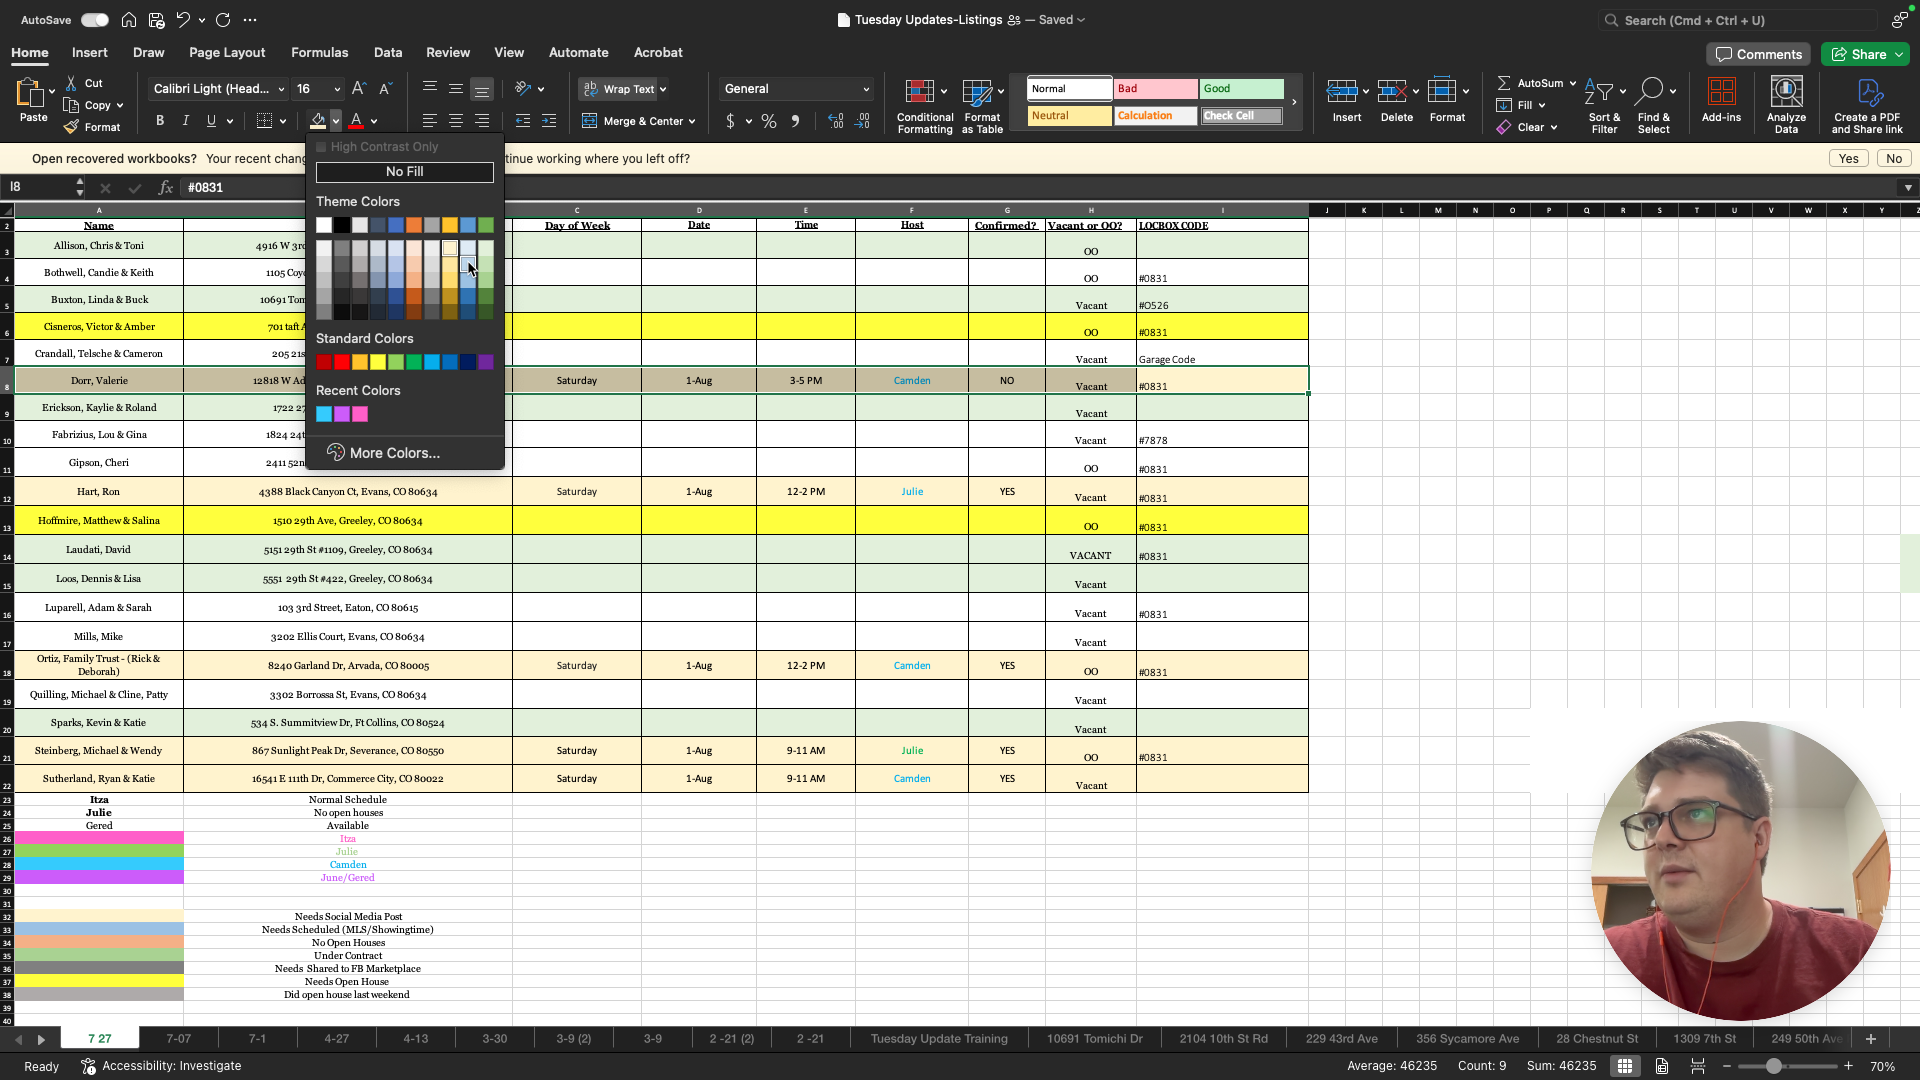Click the Bold formatting icon
The width and height of the screenshot is (1920, 1080).
click(160, 121)
